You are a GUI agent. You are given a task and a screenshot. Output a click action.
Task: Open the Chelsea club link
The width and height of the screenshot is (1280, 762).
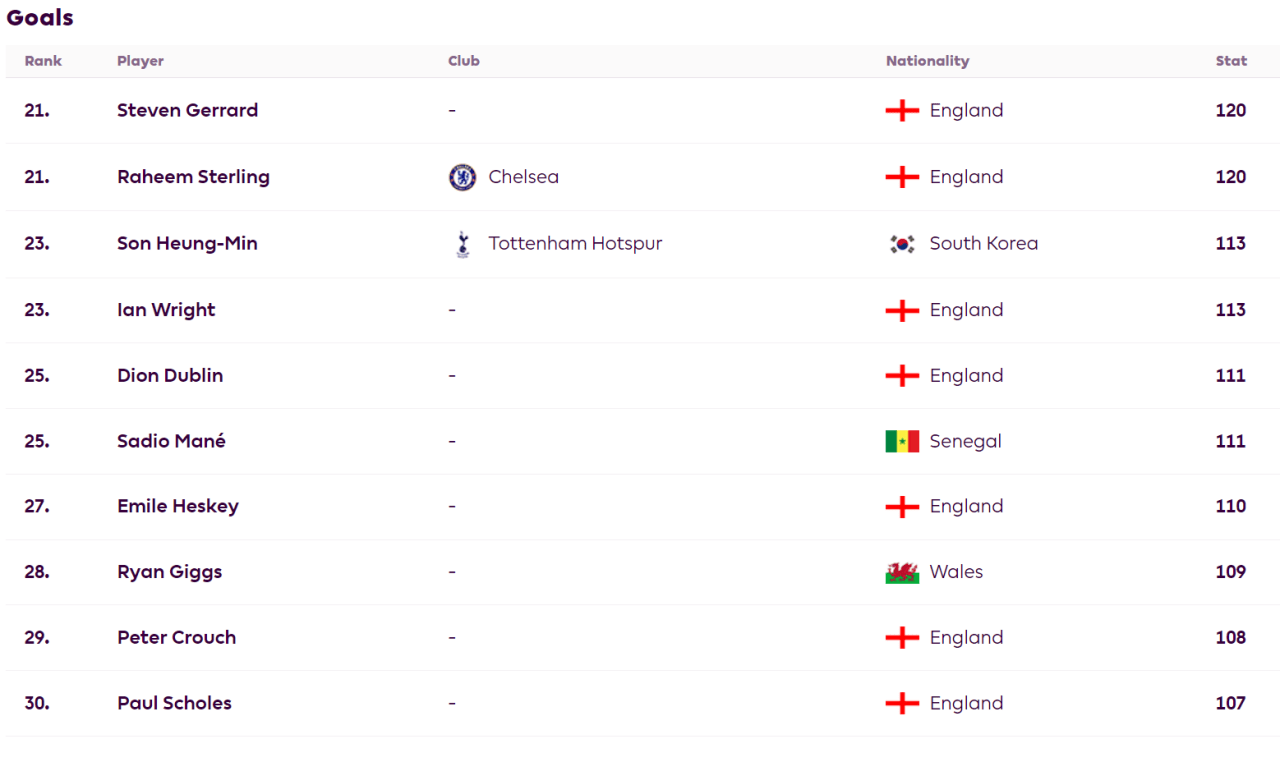tap(523, 177)
